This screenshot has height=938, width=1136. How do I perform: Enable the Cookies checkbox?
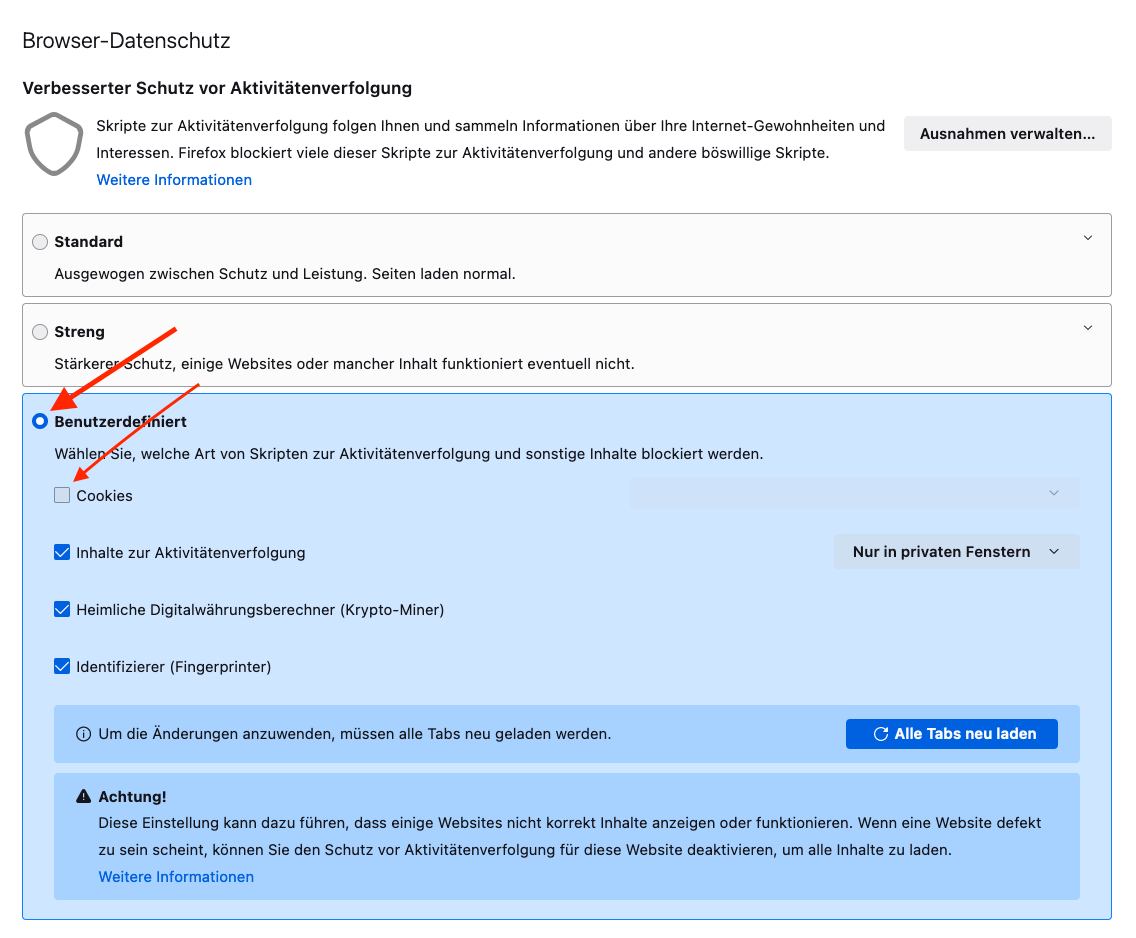coord(62,495)
